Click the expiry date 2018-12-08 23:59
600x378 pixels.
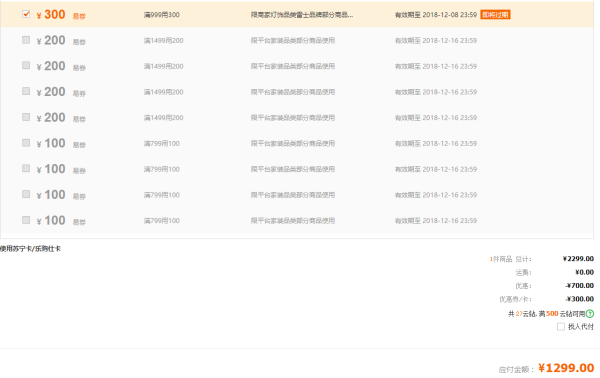coord(450,15)
